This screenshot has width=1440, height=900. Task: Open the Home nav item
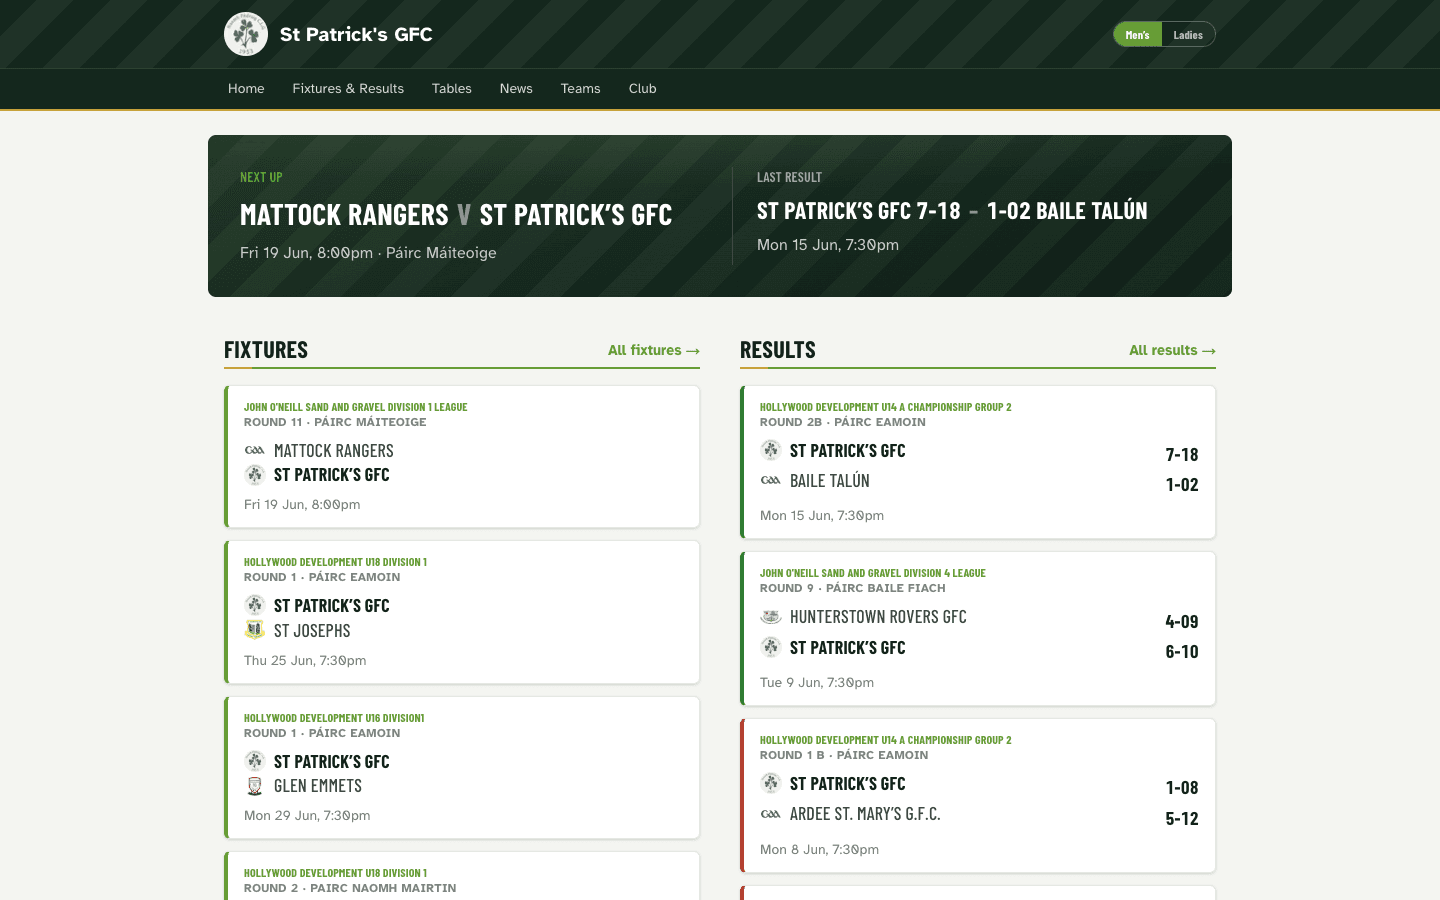246,89
